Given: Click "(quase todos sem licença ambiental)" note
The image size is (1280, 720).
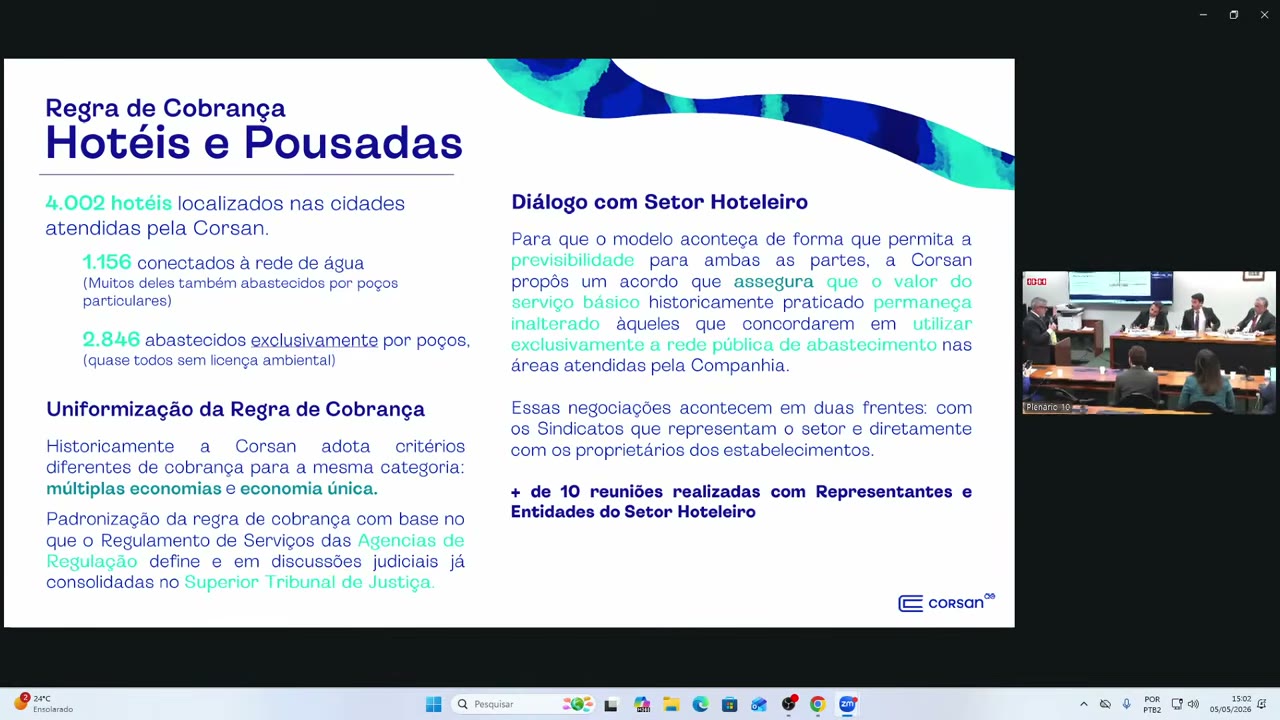Looking at the screenshot, I should 209,360.
